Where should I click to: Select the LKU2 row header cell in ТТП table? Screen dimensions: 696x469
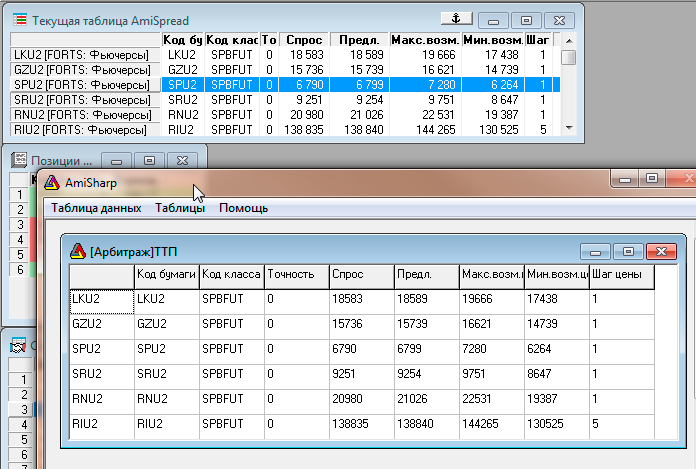point(102,302)
